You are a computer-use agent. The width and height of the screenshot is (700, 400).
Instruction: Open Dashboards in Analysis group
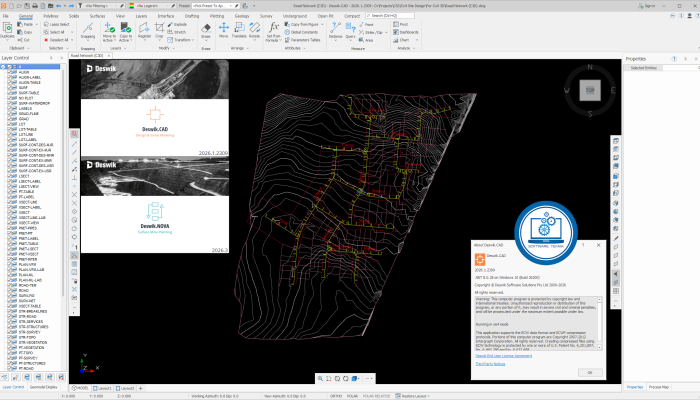[406, 32]
